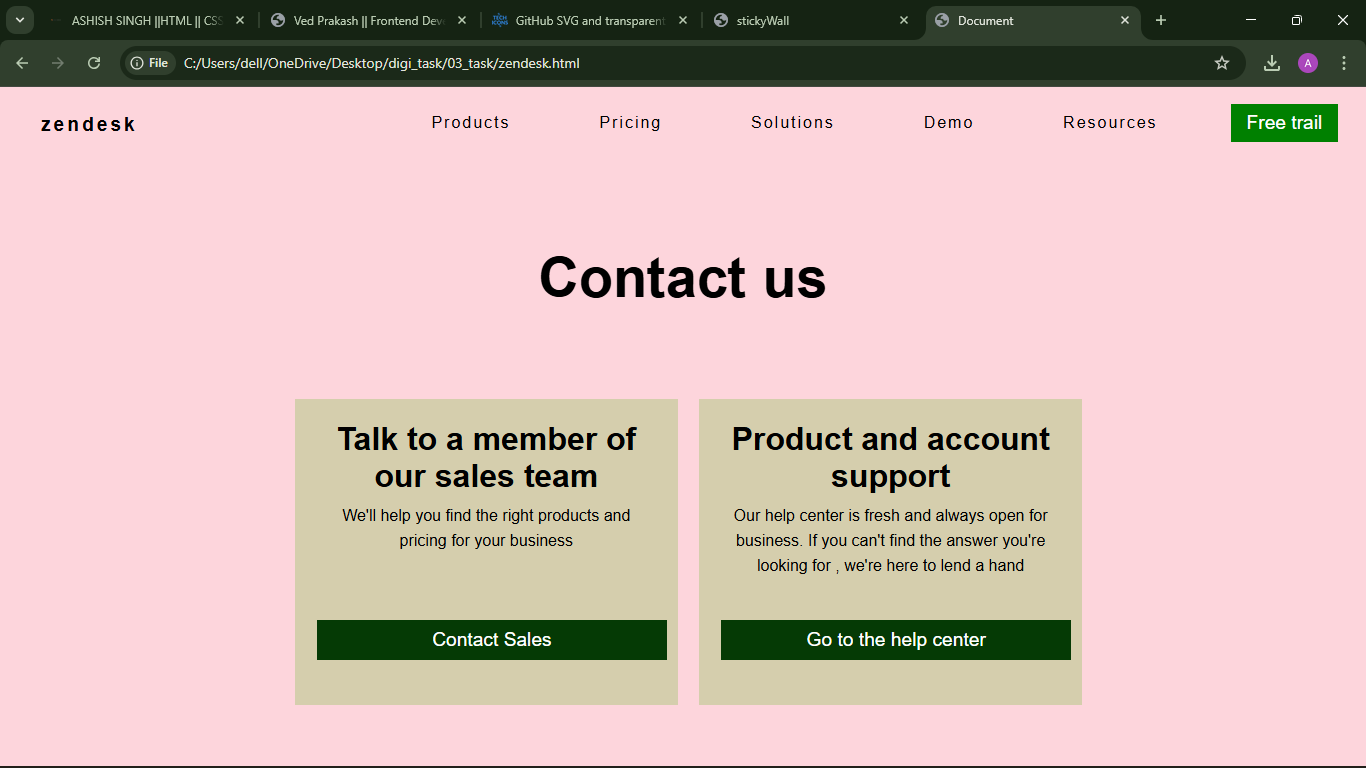Click the browser reload icon
This screenshot has height=768, width=1366.
(x=94, y=63)
